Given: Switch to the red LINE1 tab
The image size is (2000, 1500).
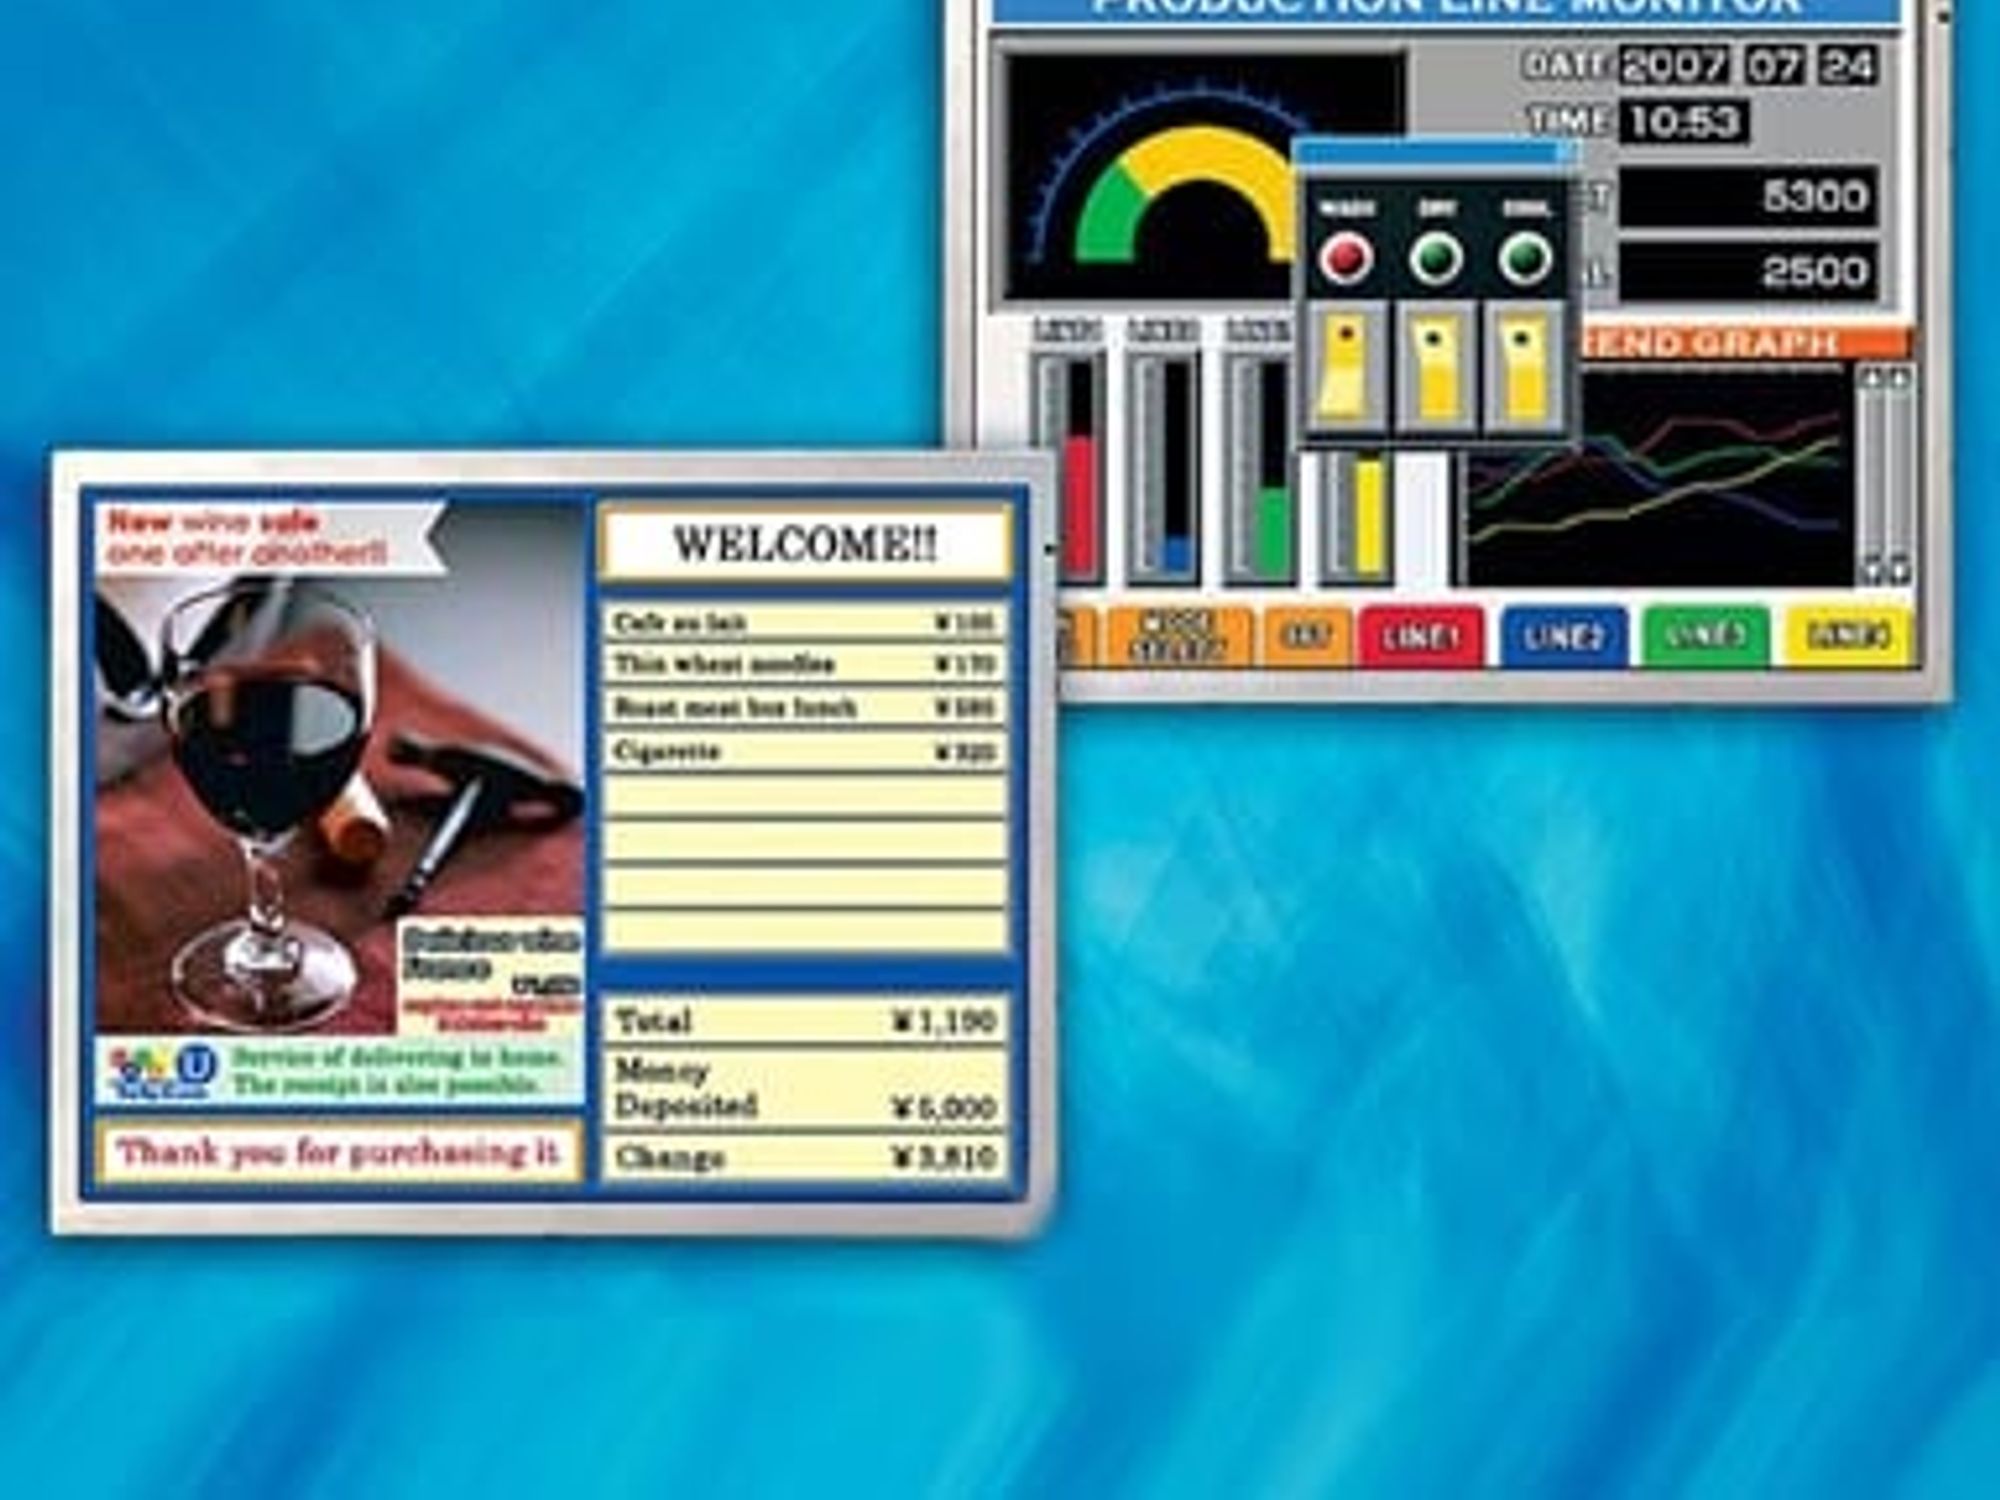Looking at the screenshot, I should coord(1421,636).
